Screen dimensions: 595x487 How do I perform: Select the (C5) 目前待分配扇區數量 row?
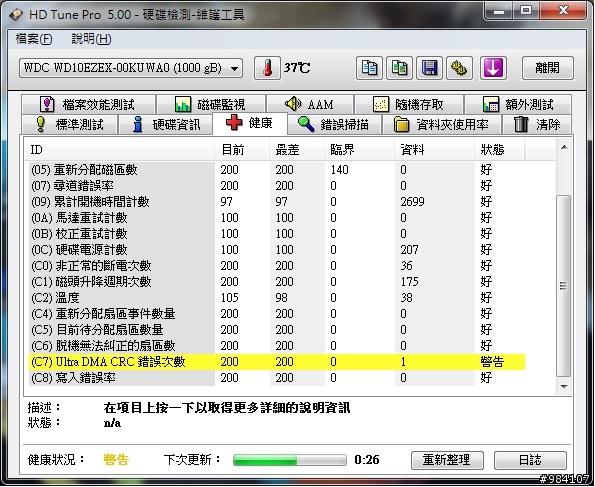tap(277, 329)
